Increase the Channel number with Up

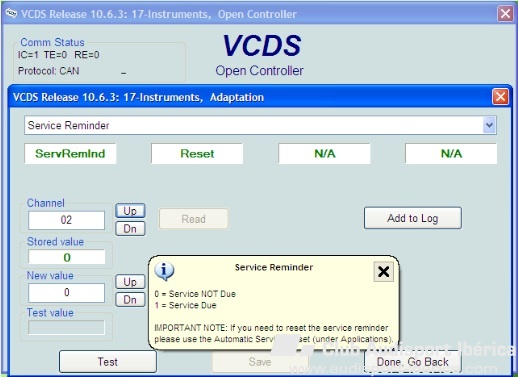[130, 211]
